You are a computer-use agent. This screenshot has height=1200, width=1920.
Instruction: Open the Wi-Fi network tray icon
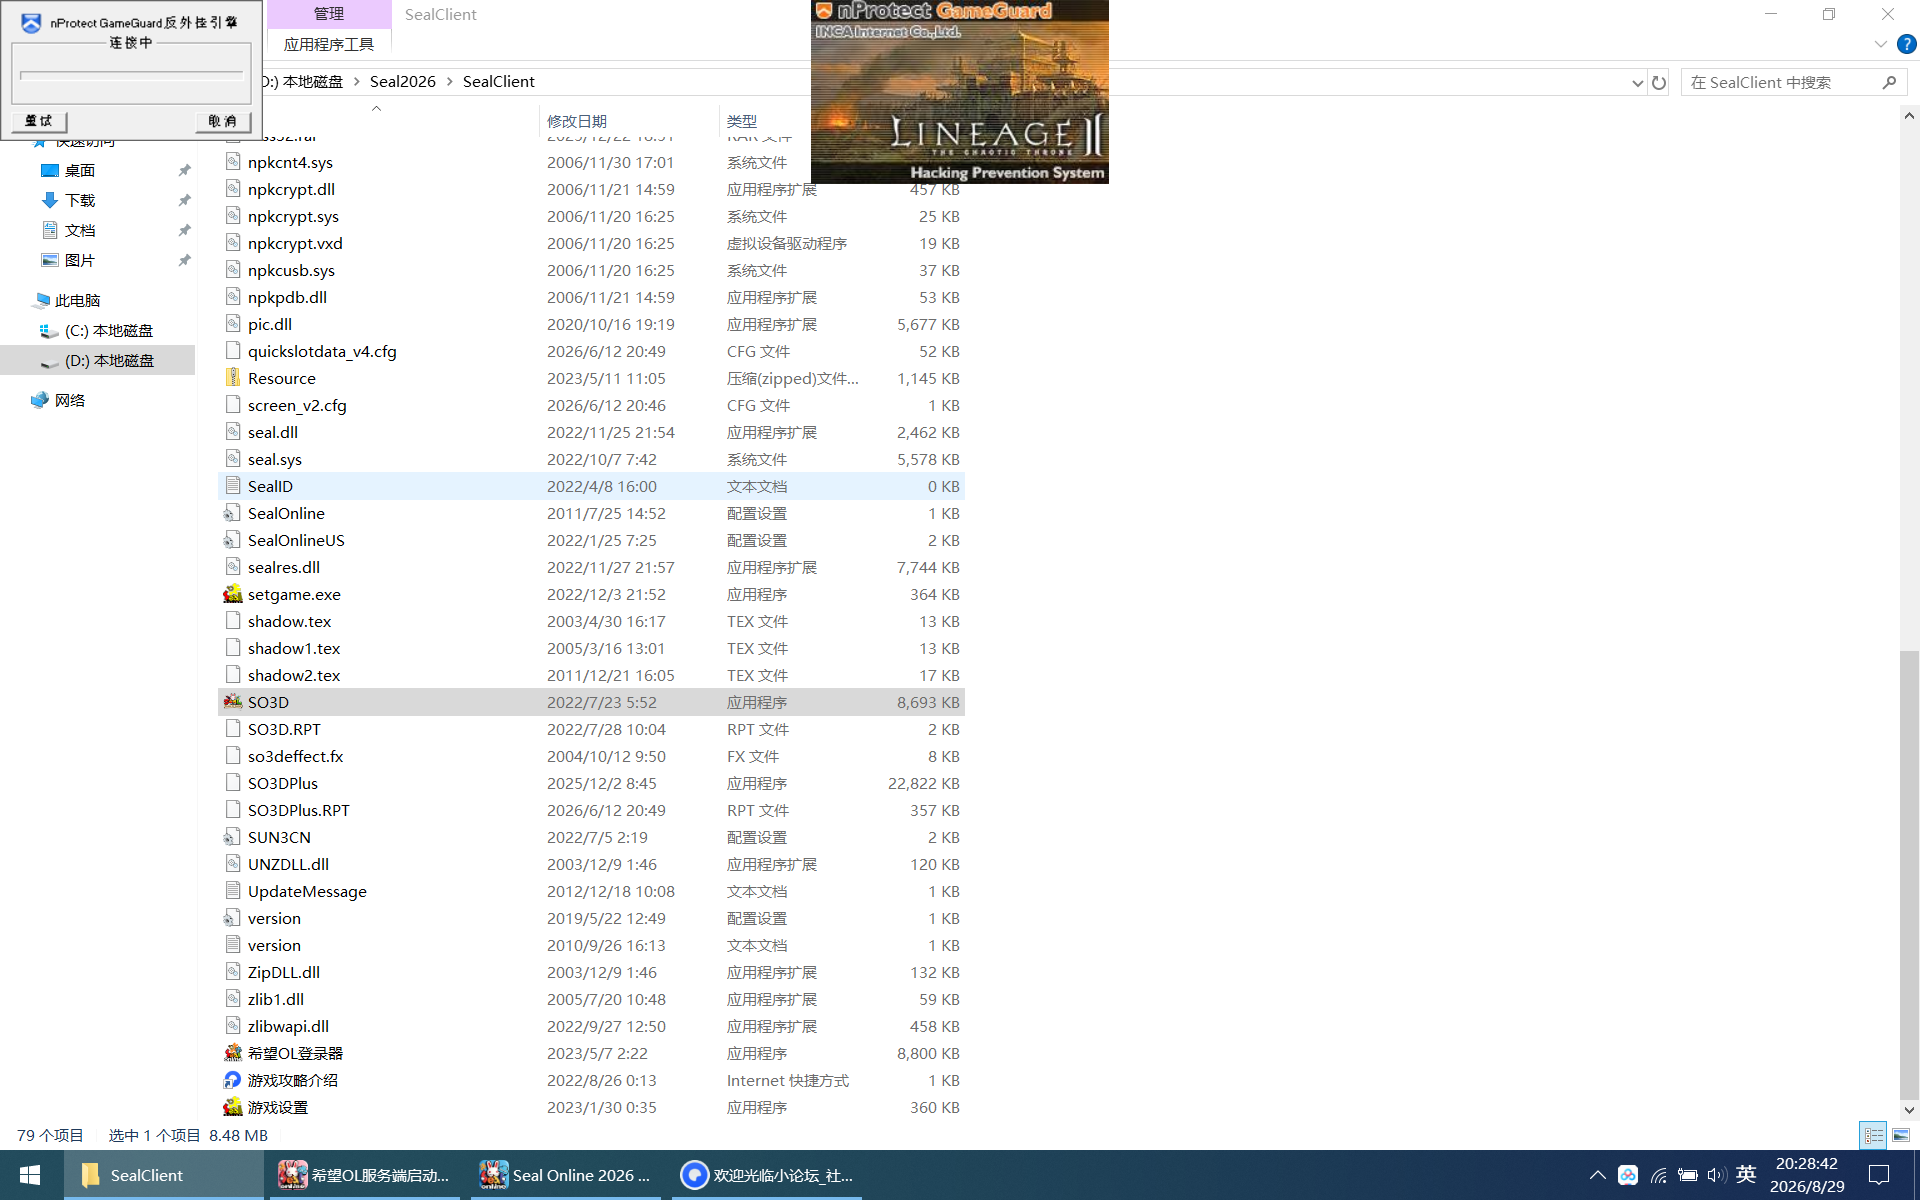tap(1659, 1175)
